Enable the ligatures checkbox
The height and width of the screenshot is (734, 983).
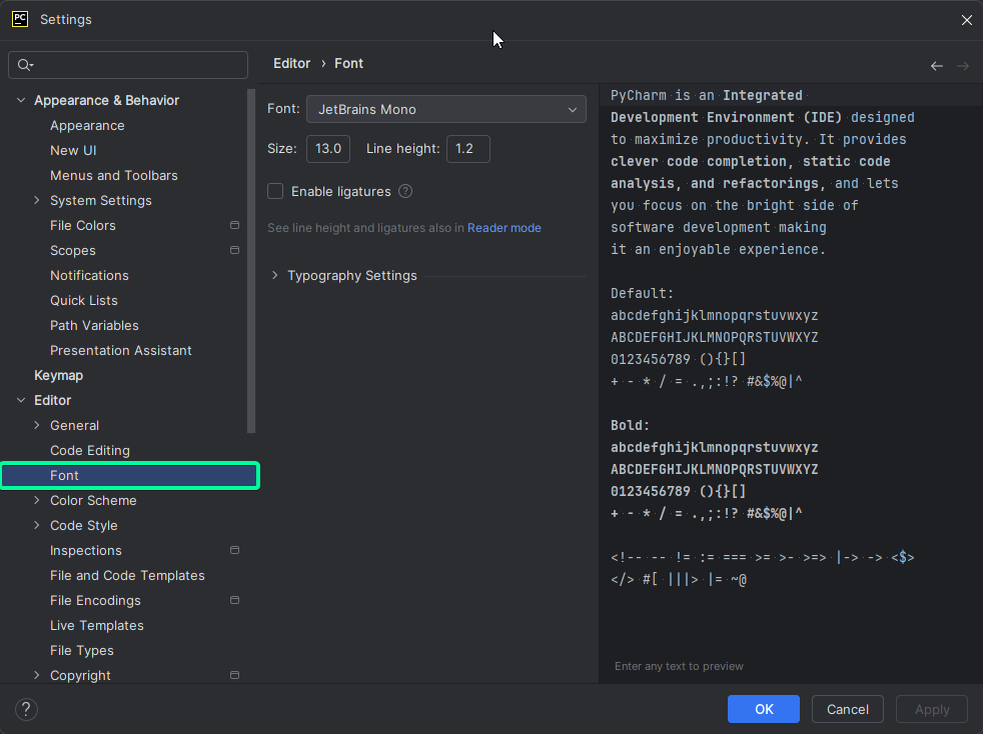(275, 191)
